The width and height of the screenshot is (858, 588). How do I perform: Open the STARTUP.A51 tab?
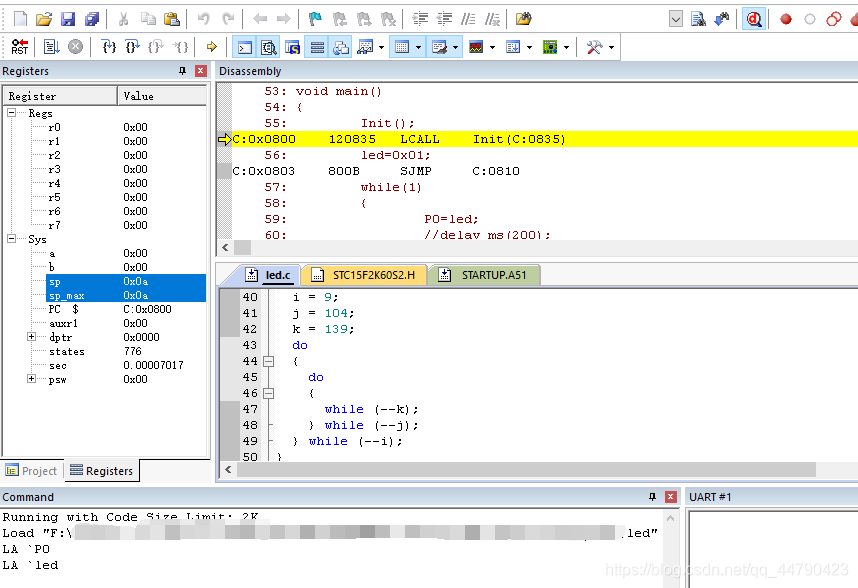coord(484,275)
